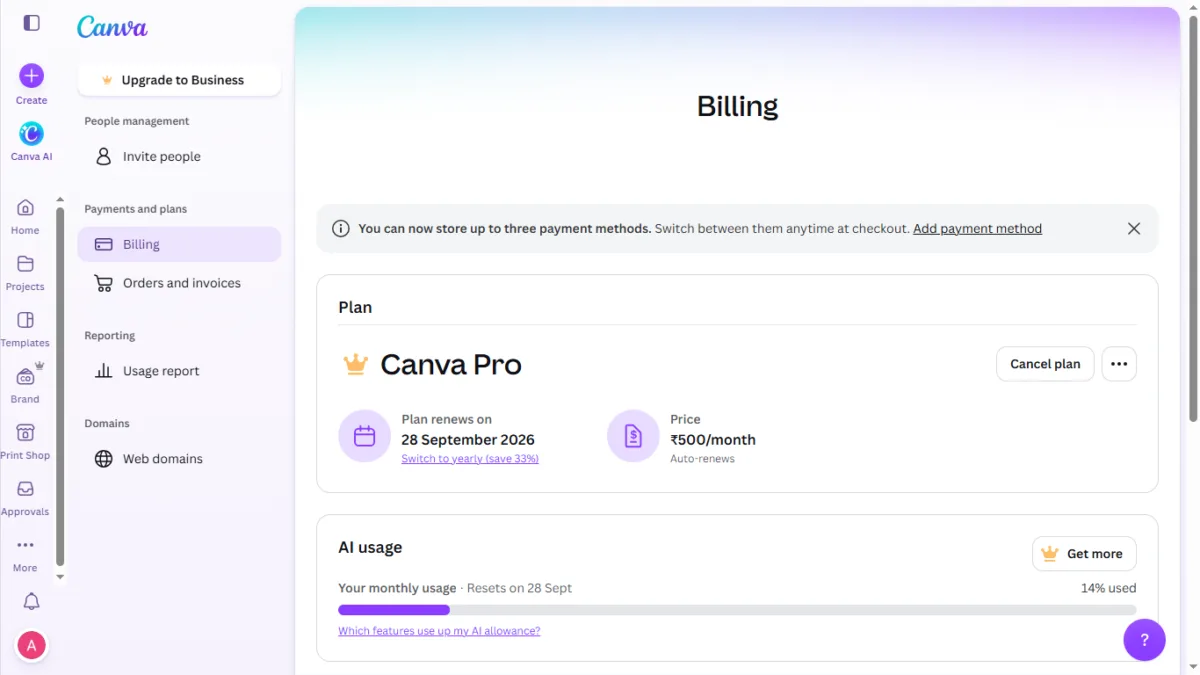Click Add payment method link

pos(977,229)
